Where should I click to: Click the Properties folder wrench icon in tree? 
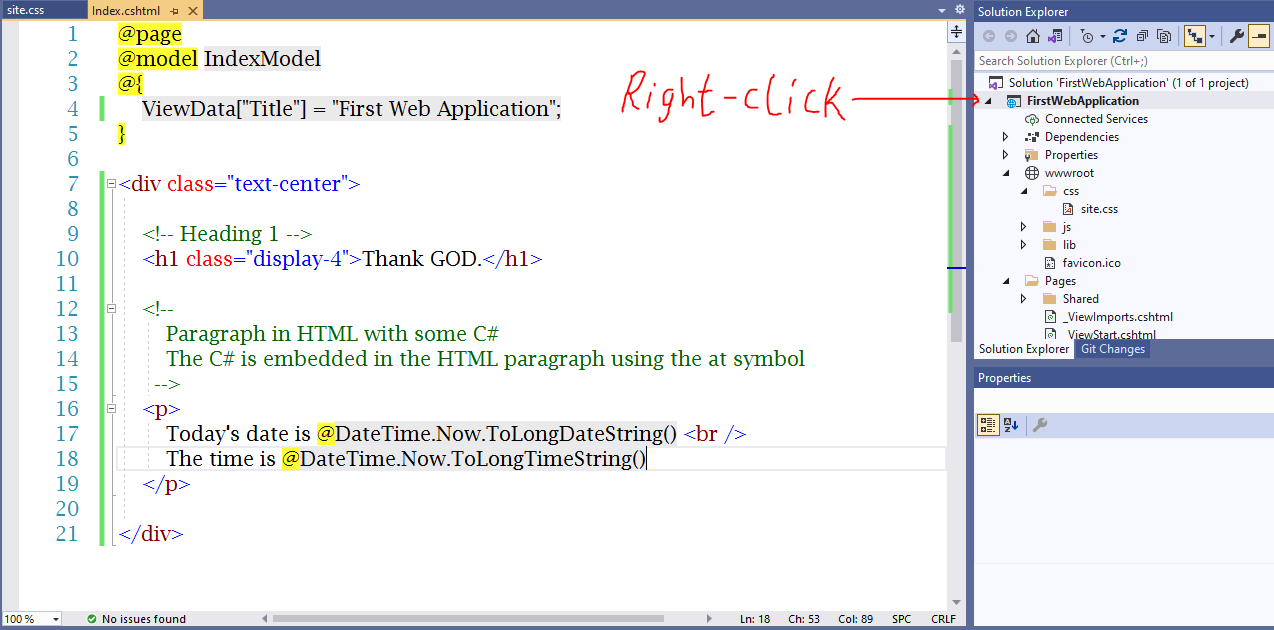tap(1032, 155)
